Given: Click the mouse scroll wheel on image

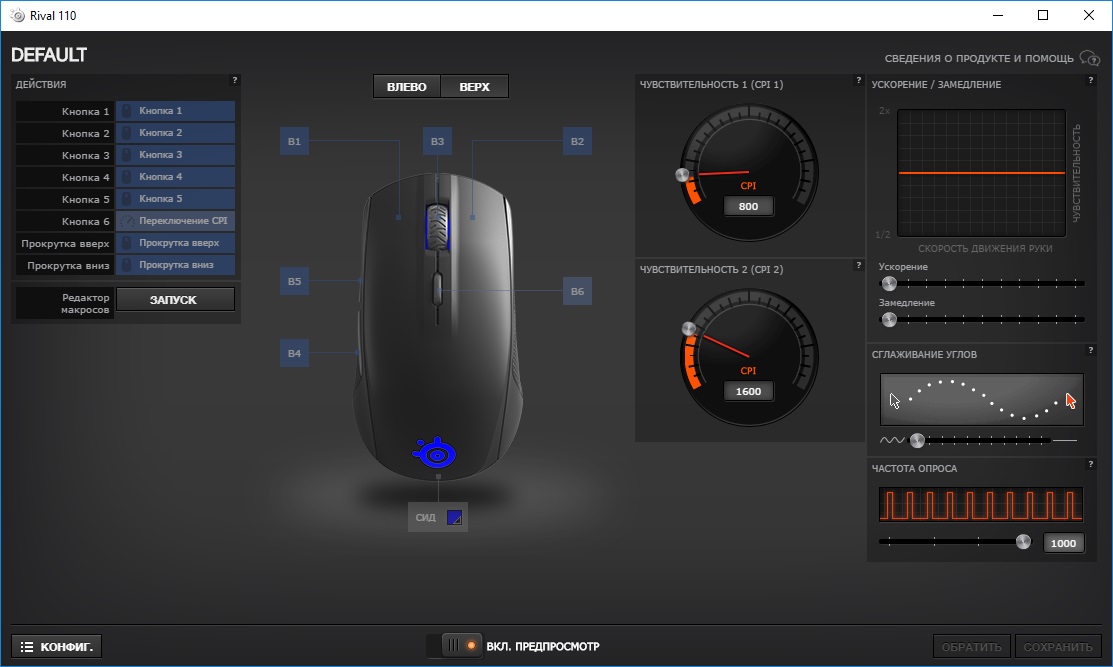Looking at the screenshot, I should coord(437,227).
